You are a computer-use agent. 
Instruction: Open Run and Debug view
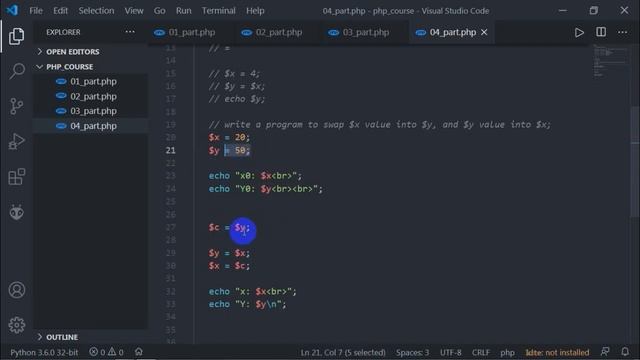tap(16, 142)
